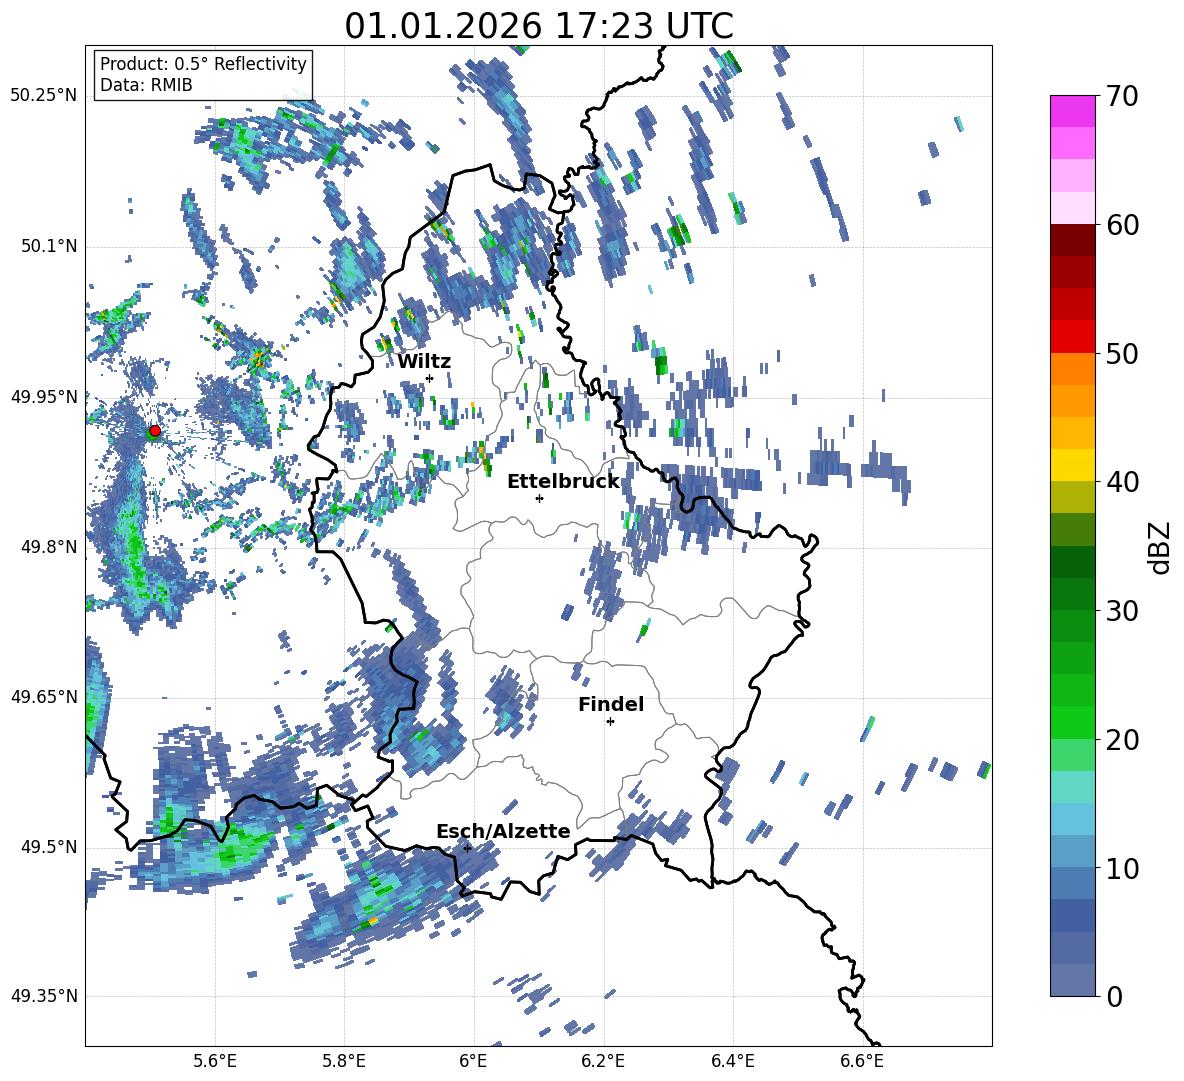Click the red radar location dot
This screenshot has height=1081, width=1184.
tap(155, 430)
